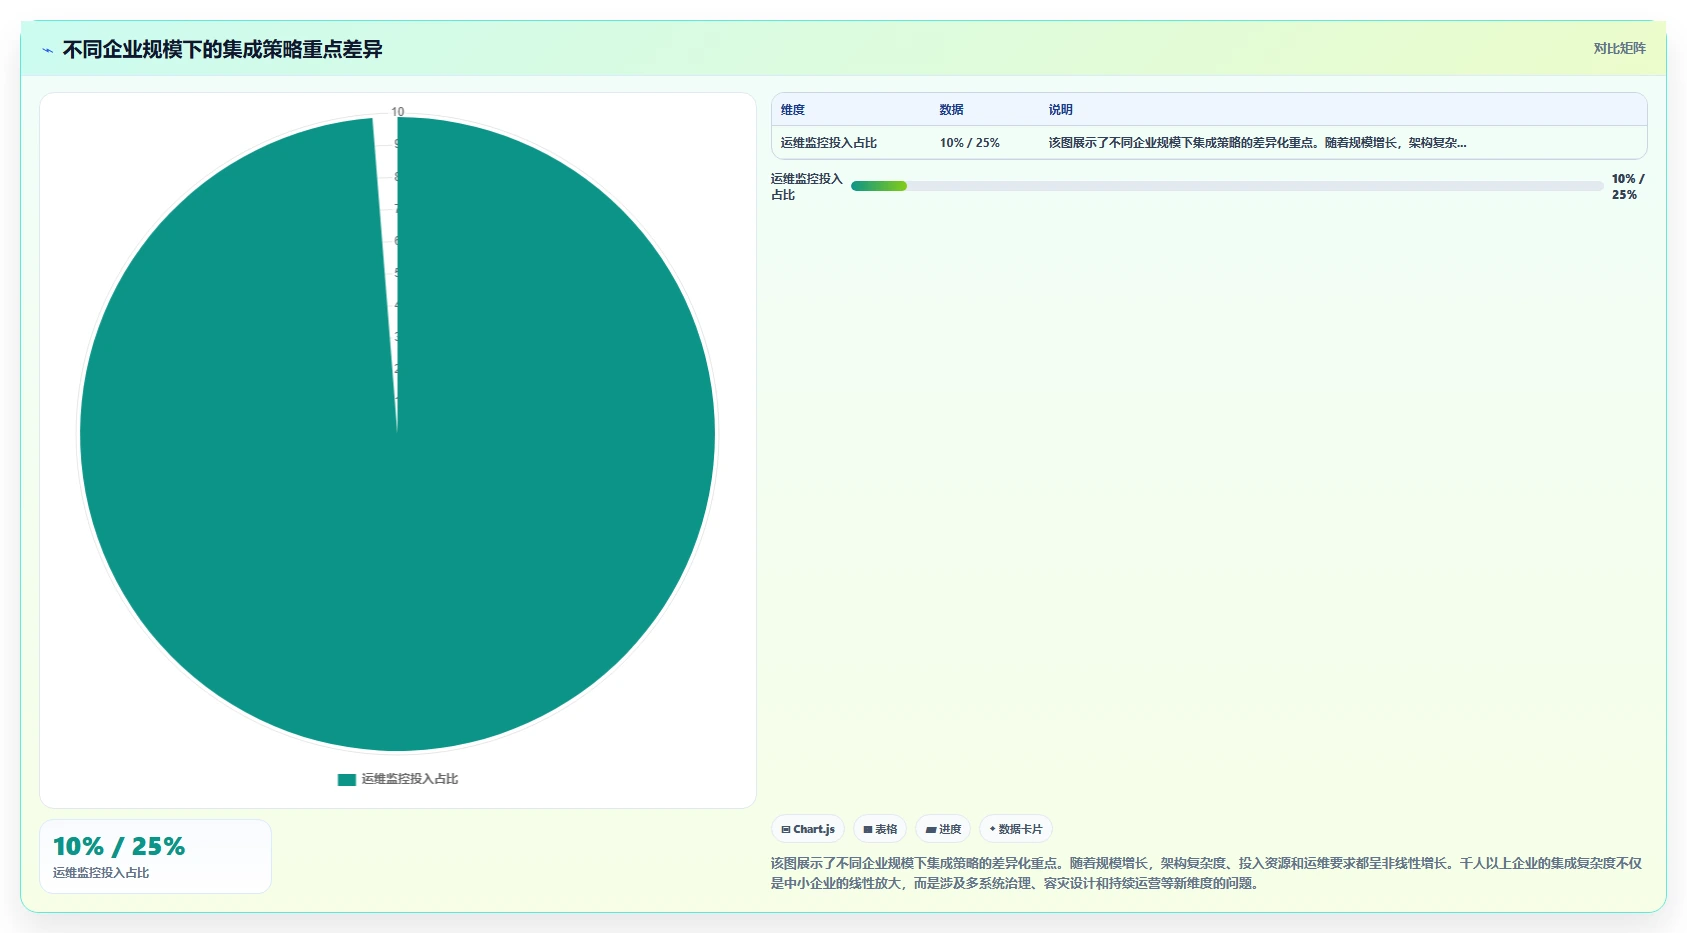Toggle the 运维监控投入占比 legend swatch
1687x933 pixels.
click(347, 779)
